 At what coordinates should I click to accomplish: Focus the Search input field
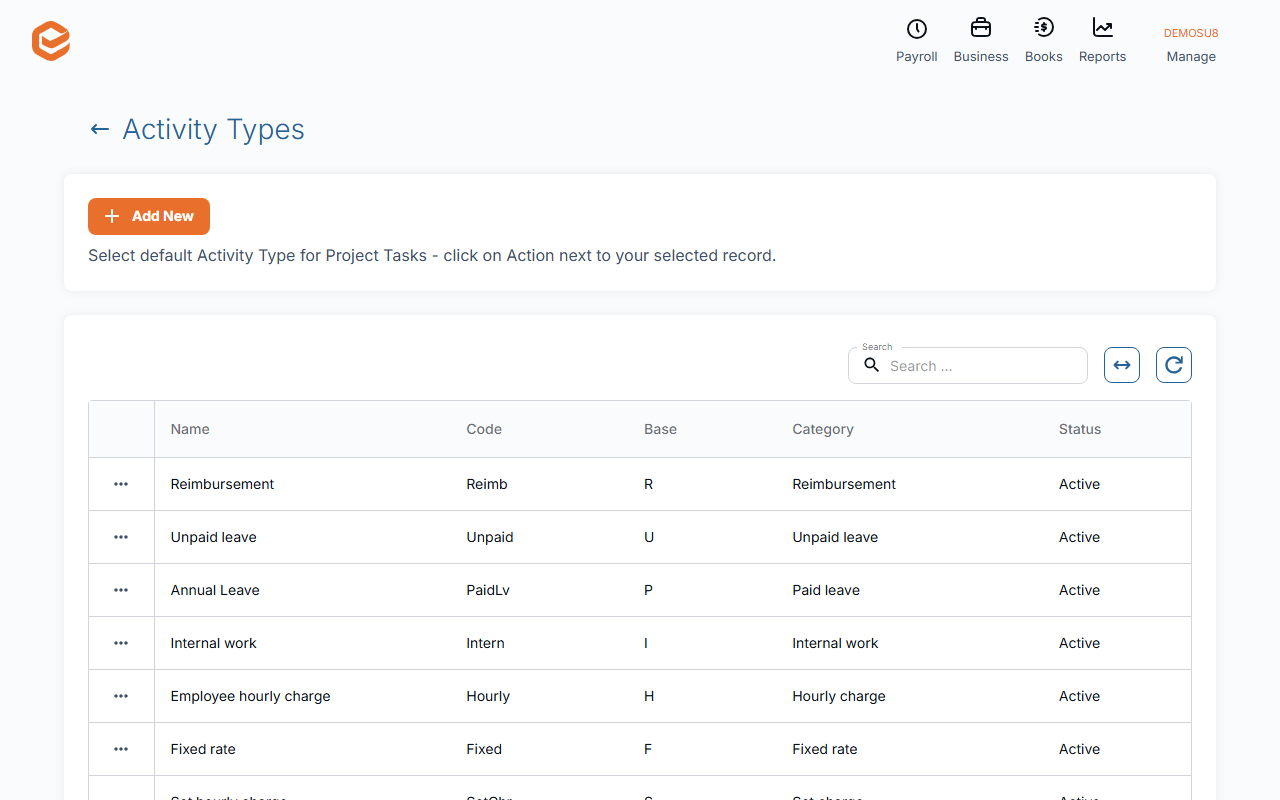[968, 366]
